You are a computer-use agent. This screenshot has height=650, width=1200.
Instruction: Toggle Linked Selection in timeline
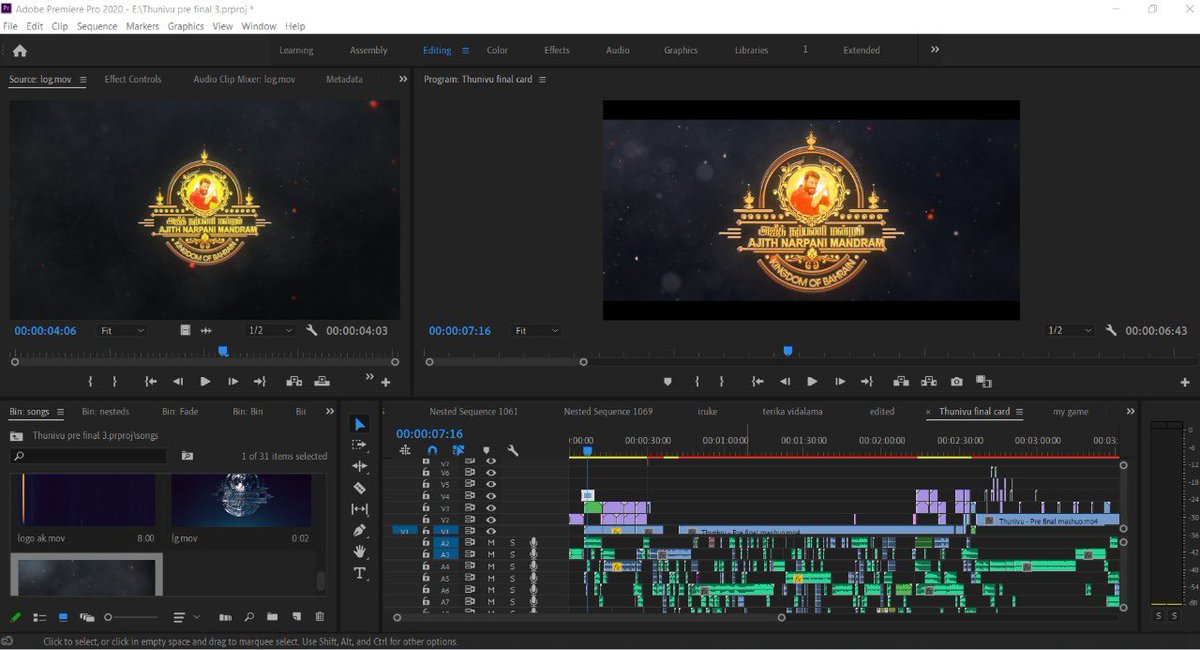[x=459, y=451]
